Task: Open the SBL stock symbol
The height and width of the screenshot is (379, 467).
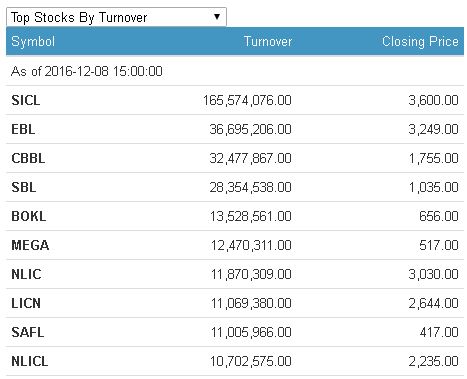Action: click(24, 187)
